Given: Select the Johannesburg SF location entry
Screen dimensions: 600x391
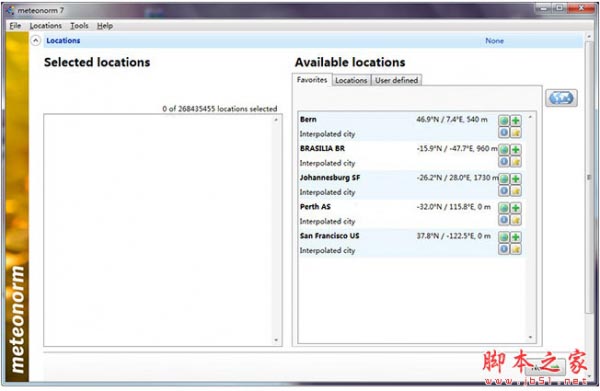Looking at the screenshot, I should tap(411, 184).
